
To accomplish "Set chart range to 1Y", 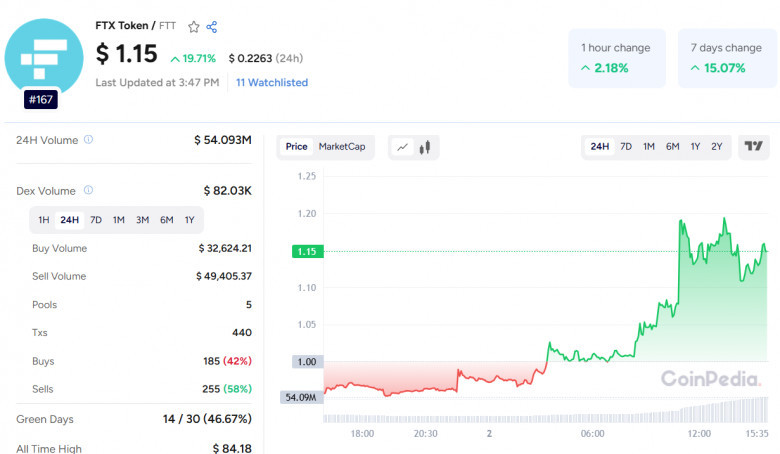I will pos(695,147).
